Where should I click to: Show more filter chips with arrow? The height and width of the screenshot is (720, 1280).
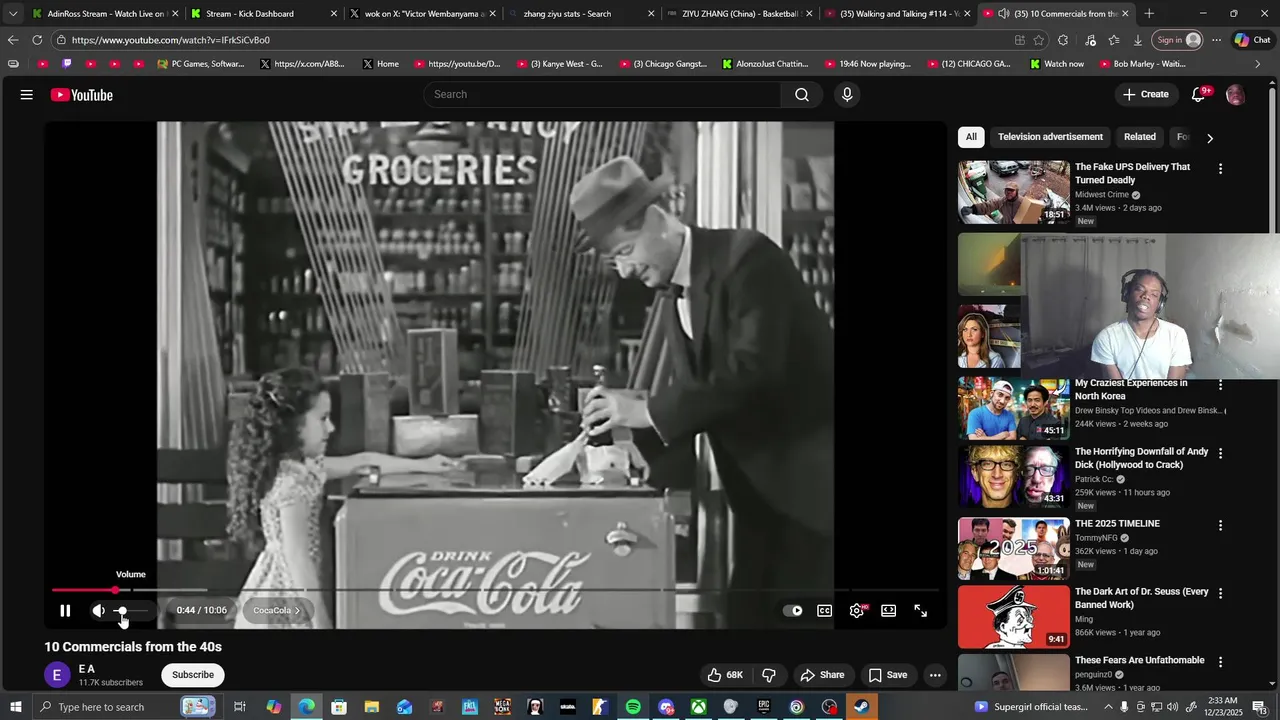click(1210, 138)
